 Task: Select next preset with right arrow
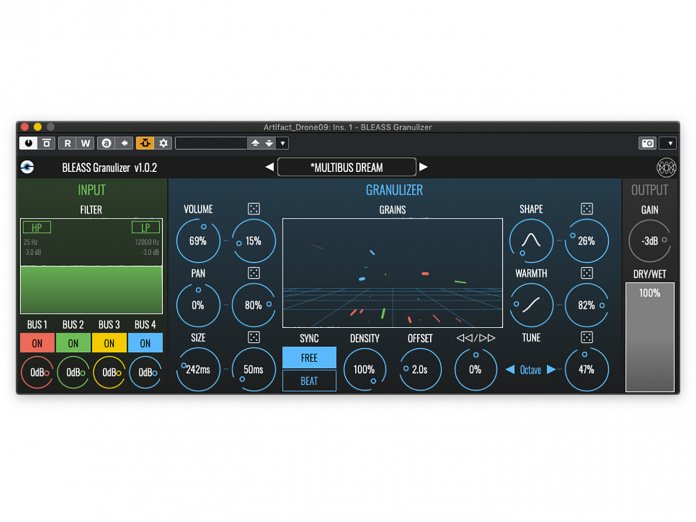tap(423, 167)
